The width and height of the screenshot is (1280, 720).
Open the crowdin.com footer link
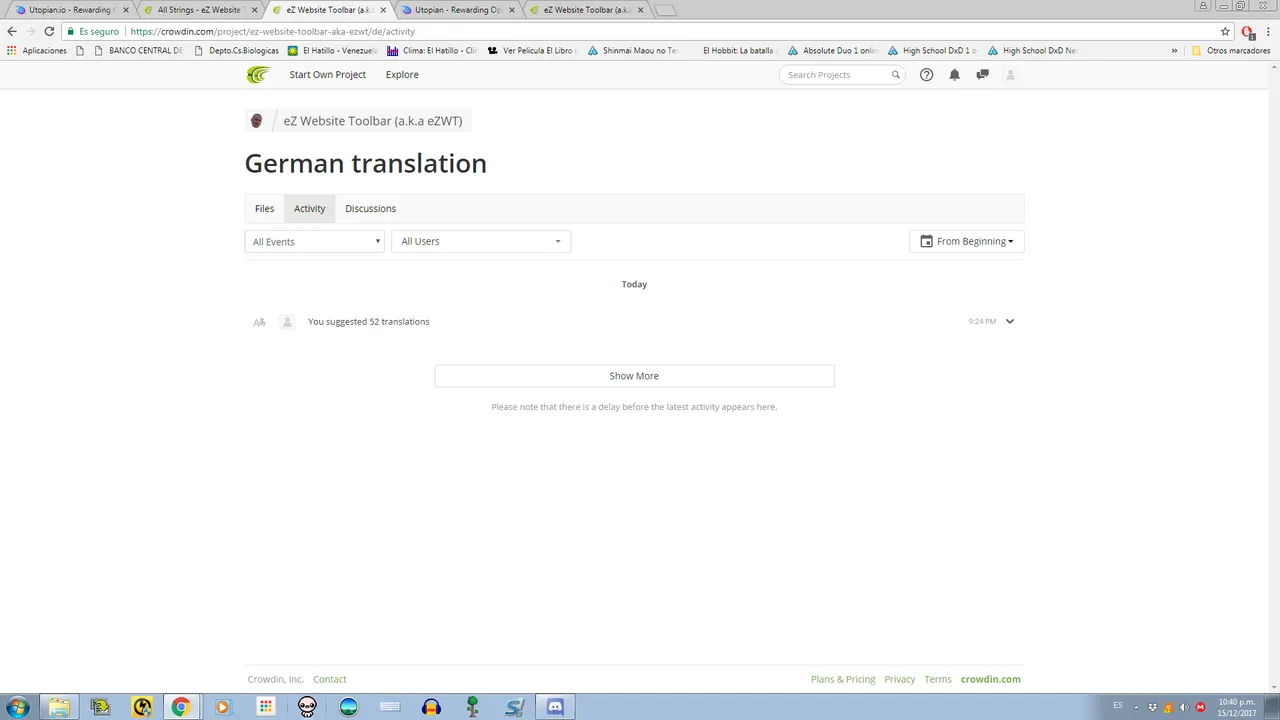tap(990, 679)
